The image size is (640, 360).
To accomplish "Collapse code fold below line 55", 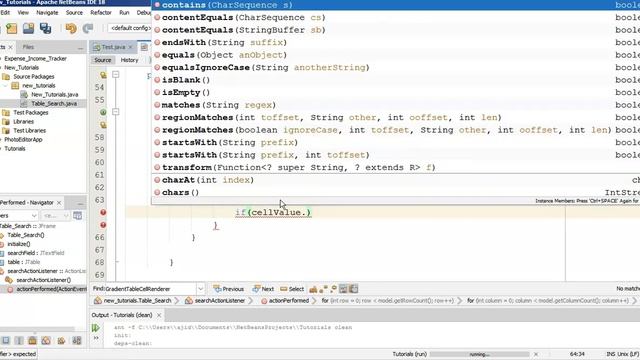I will (x=116, y=112).
